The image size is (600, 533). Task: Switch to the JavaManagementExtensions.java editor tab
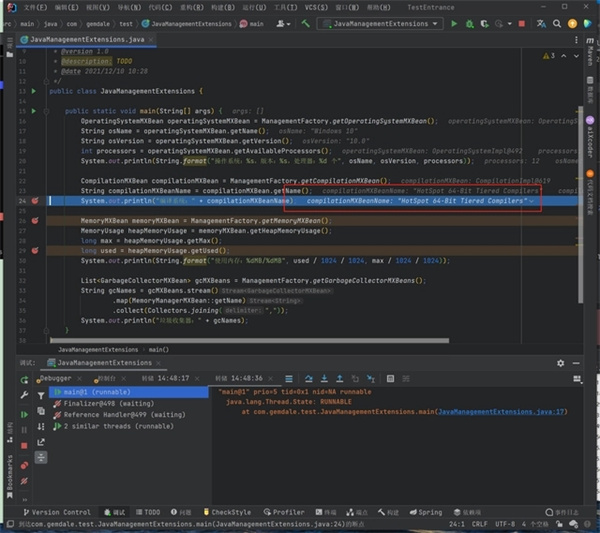click(x=87, y=39)
